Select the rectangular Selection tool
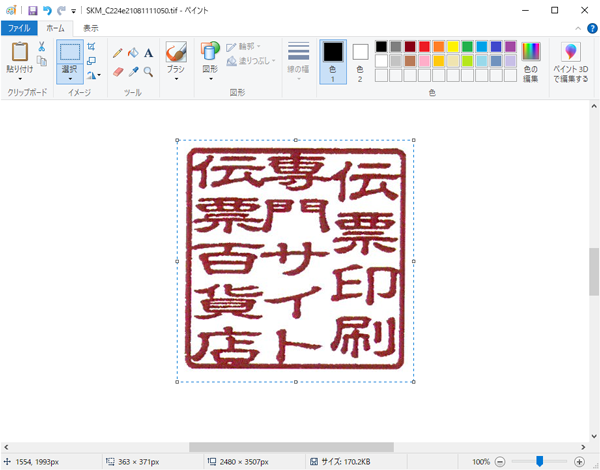The height and width of the screenshot is (470, 600). 70,52
